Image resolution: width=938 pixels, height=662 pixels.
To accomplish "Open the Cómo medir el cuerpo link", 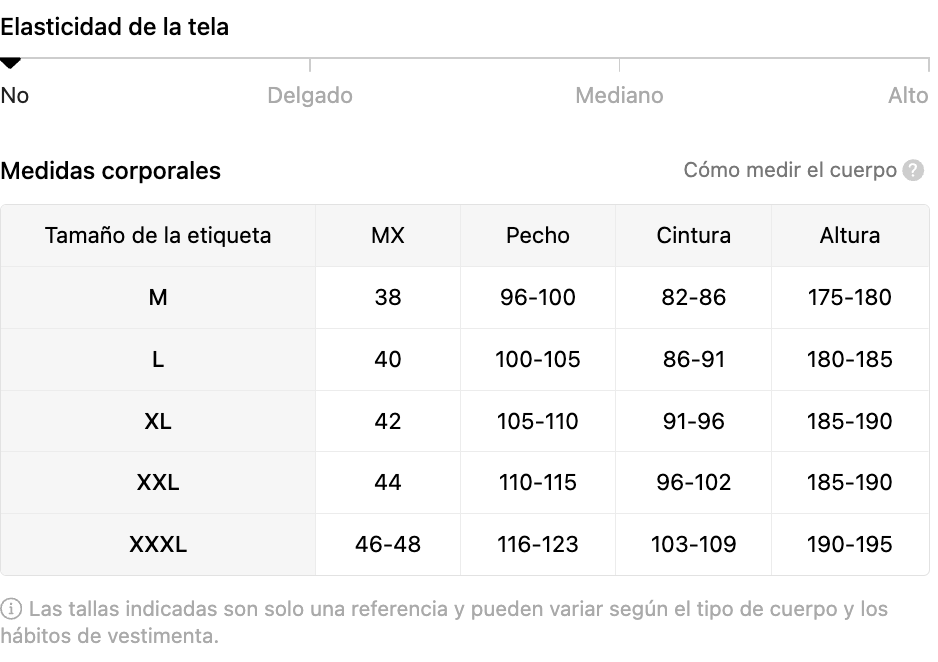I will point(790,170).
